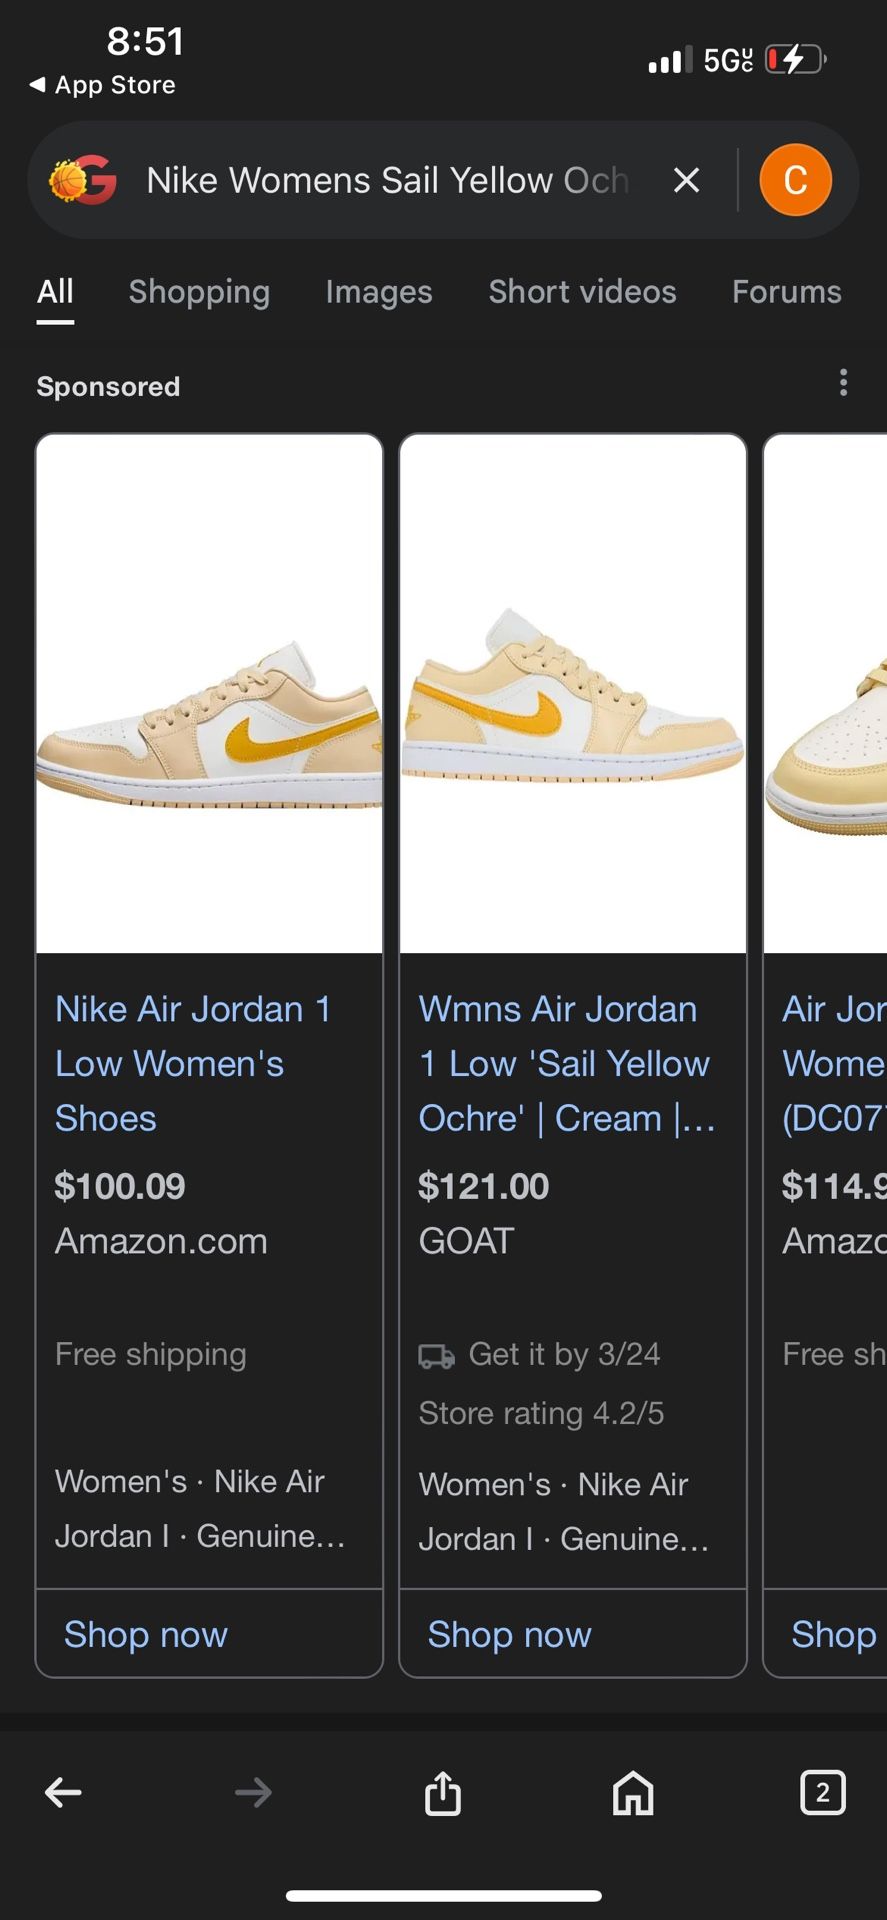Return to App Store via back link

[104, 86]
